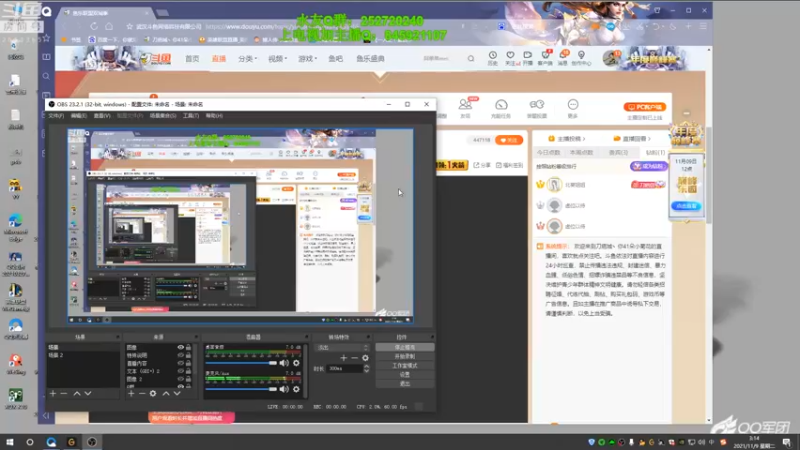Switch to the 本周贡献 tab
Viewport: 800px width, 450px height.
(x=581, y=153)
